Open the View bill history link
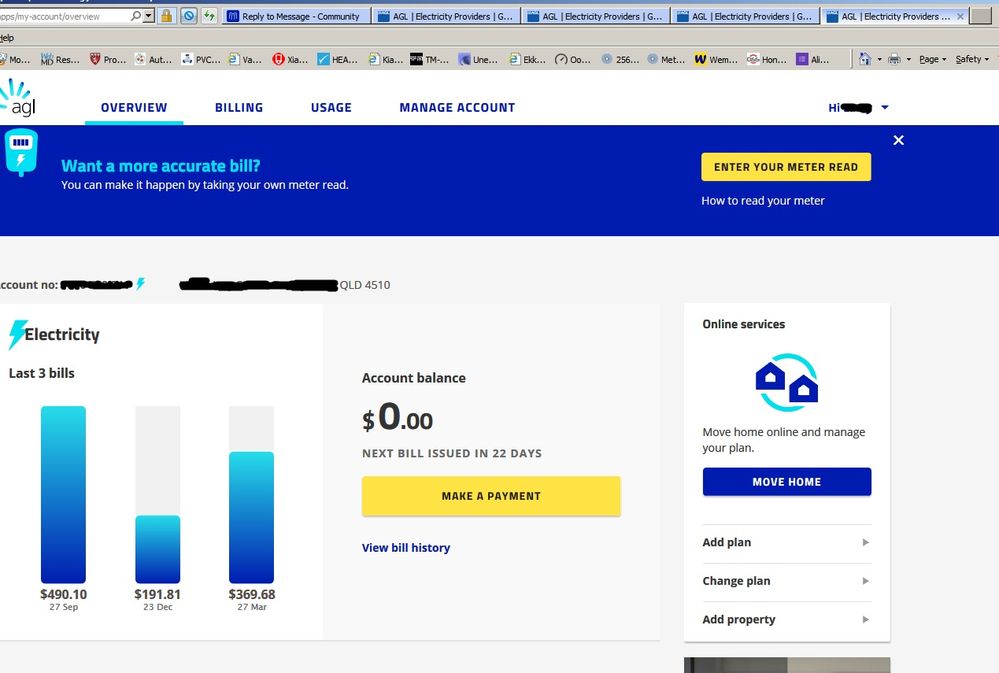 point(406,548)
